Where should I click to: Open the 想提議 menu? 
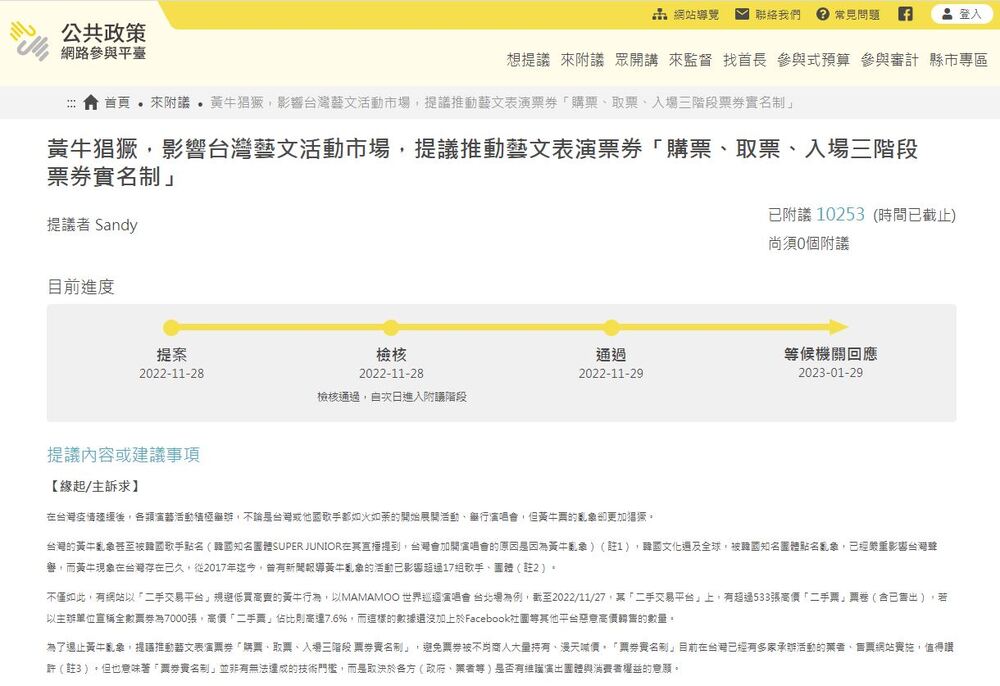(528, 60)
